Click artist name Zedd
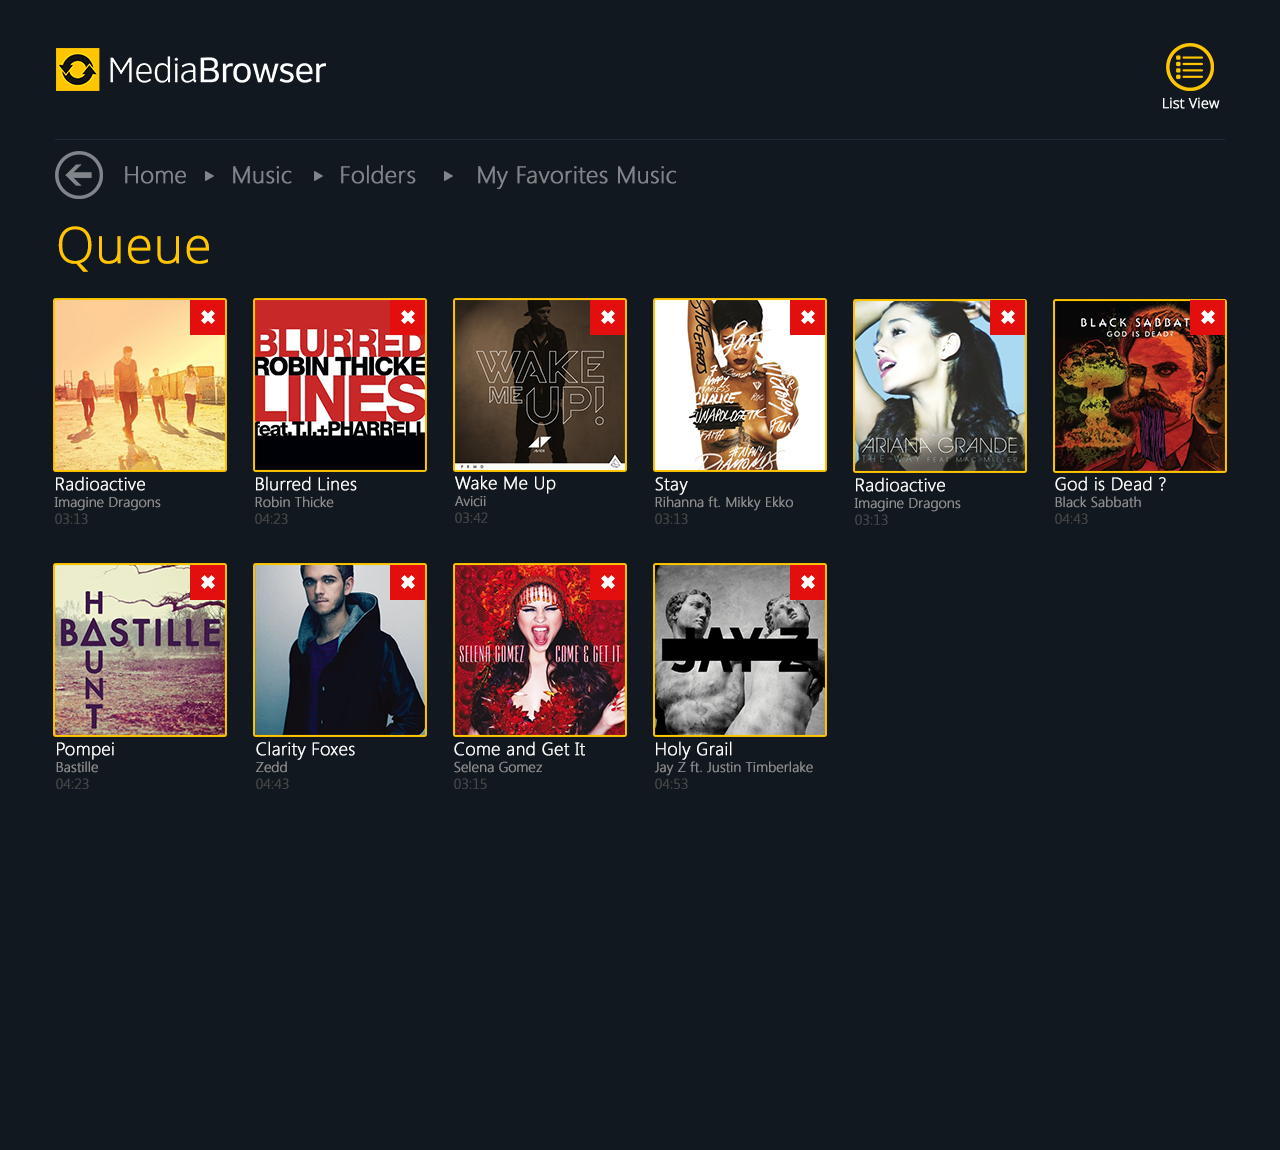This screenshot has width=1280, height=1150. (x=271, y=768)
